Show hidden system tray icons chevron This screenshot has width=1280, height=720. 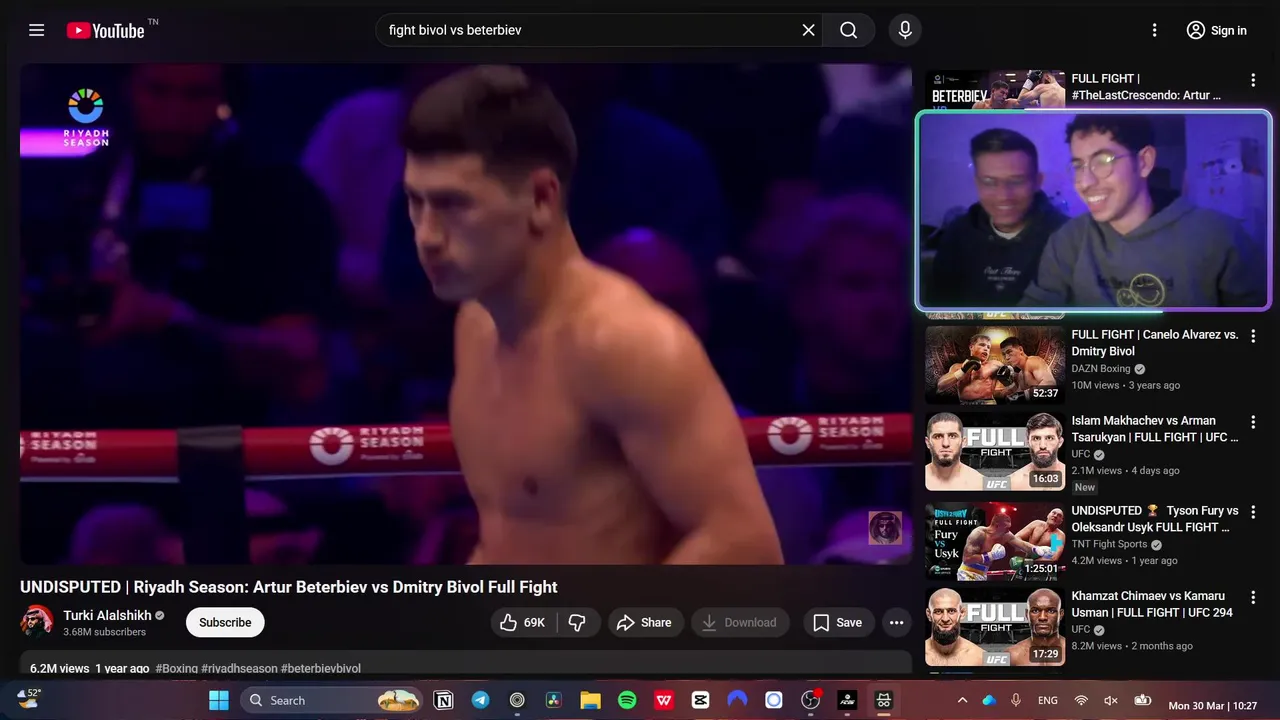962,700
